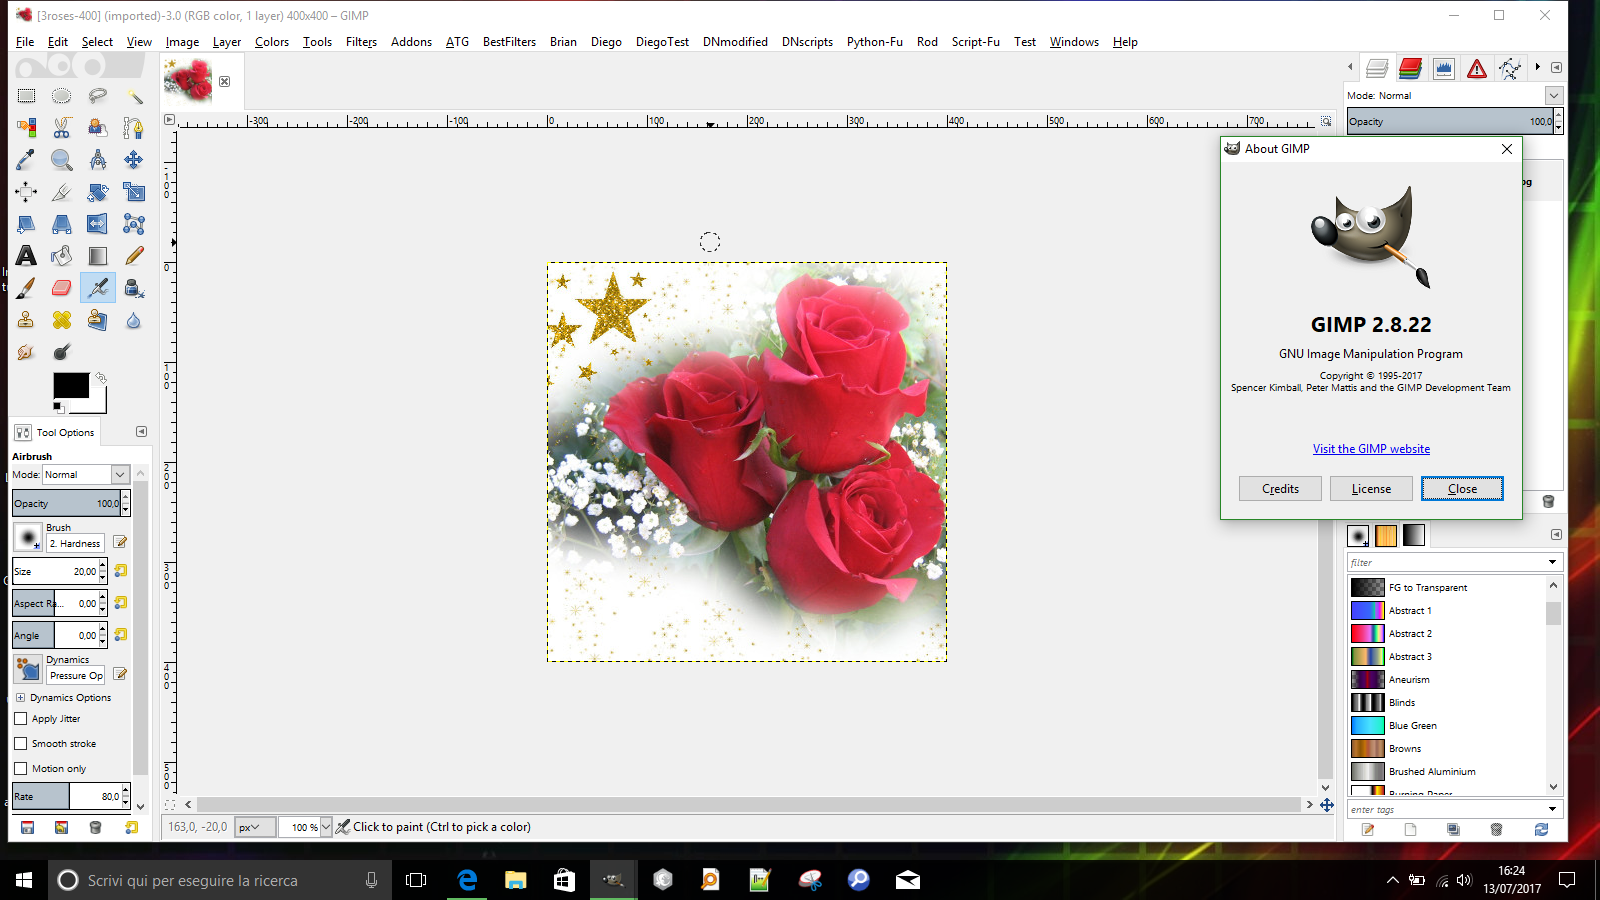Open the airbrush Mode dropdown in Tool Options
This screenshot has width=1600, height=900.
[x=86, y=475]
